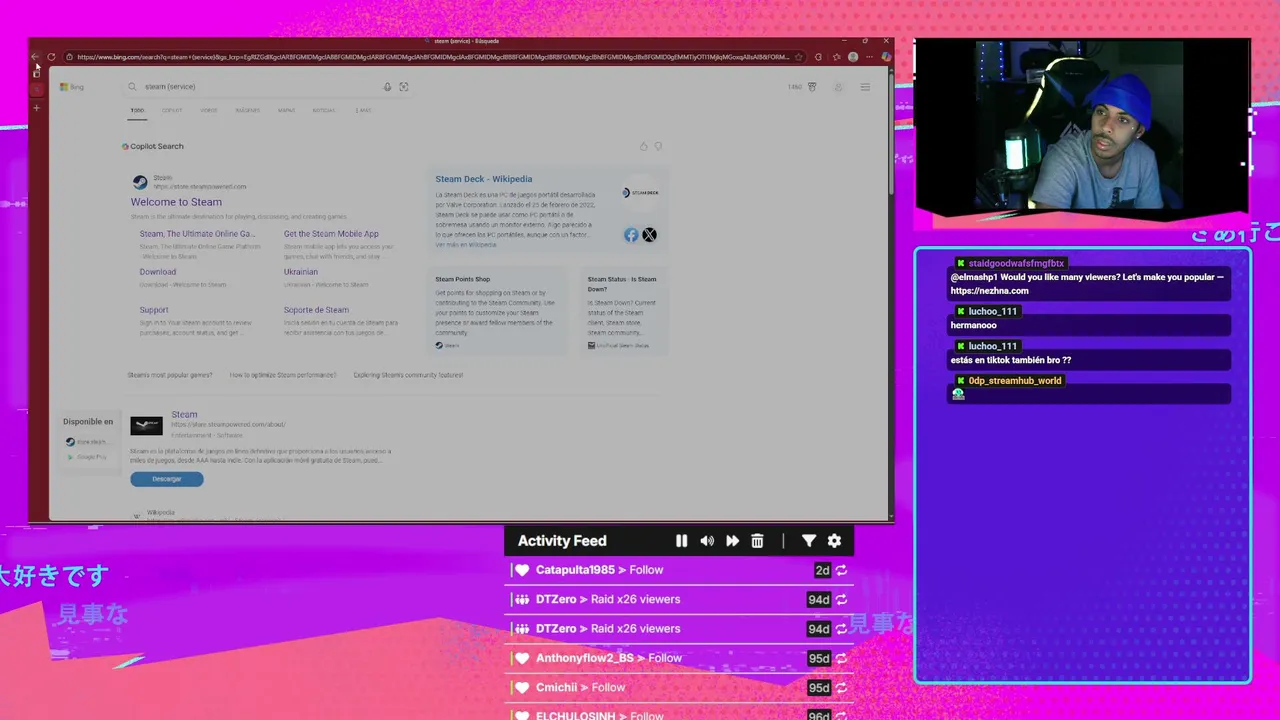Reload the Bing search page
This screenshot has width=1280, height=720.
[51, 57]
